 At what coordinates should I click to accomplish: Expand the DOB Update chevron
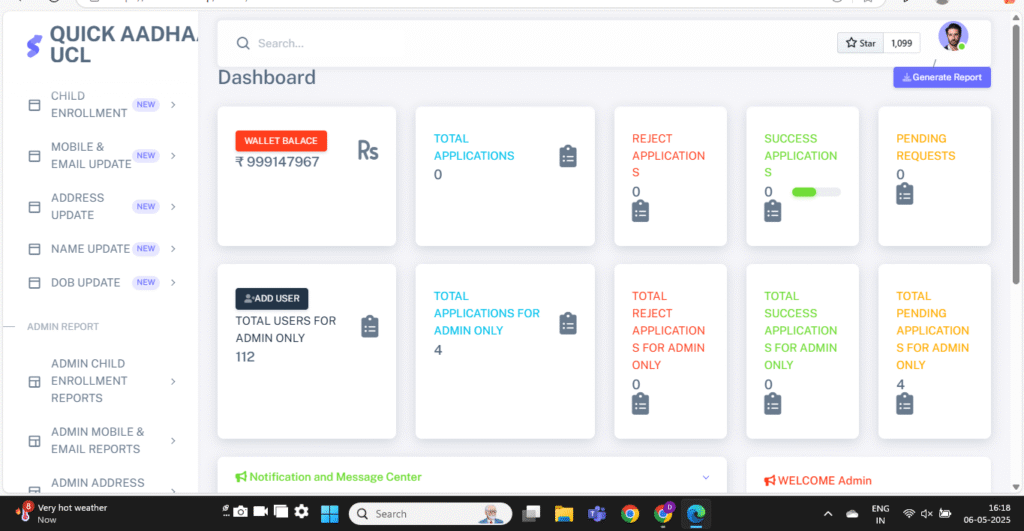(173, 283)
